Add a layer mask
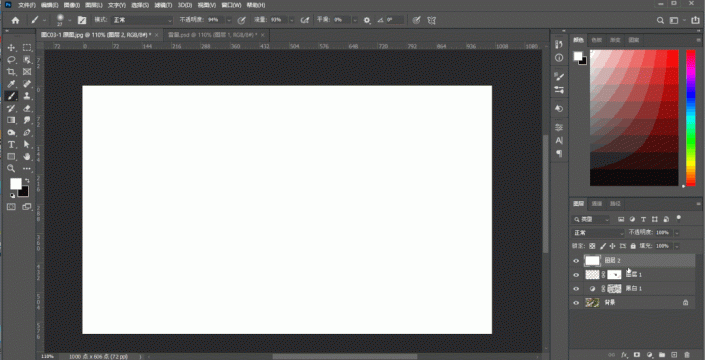This screenshot has width=705, height=360. [x=637, y=355]
